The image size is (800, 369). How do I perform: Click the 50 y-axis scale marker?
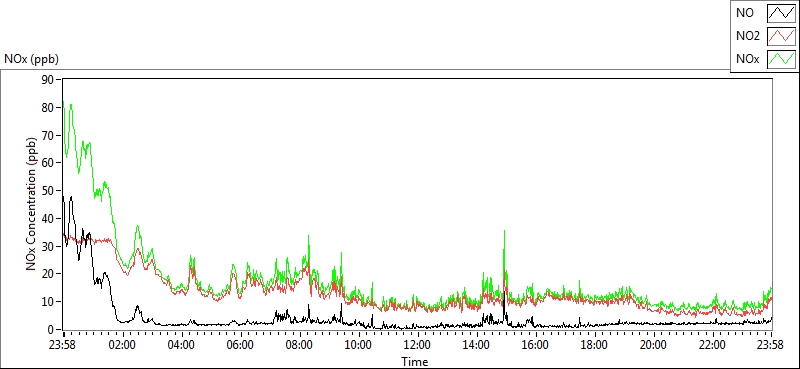pyautogui.click(x=48, y=191)
